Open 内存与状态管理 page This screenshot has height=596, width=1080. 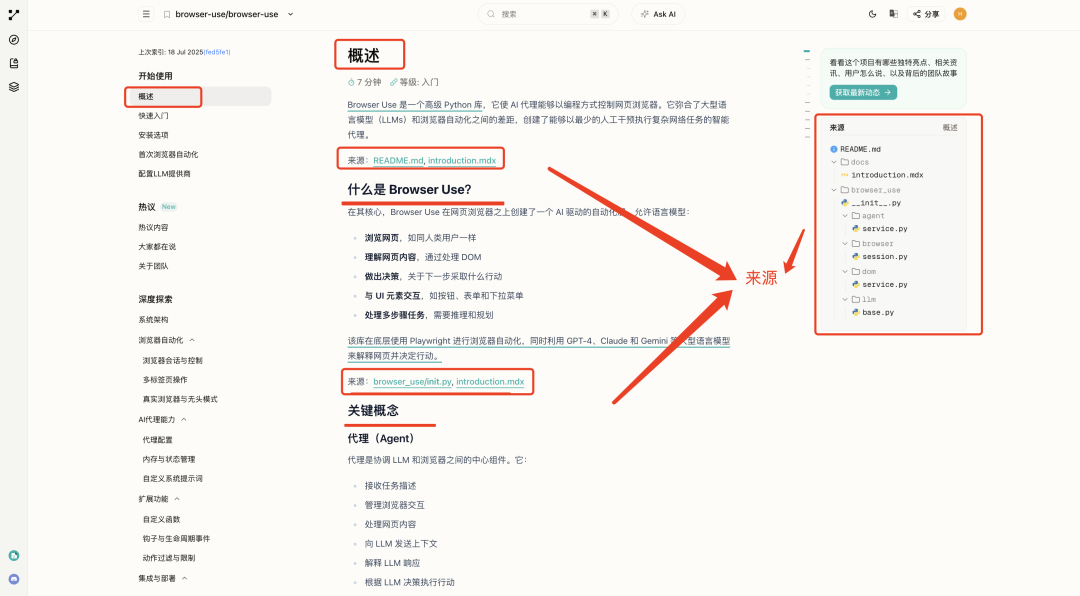[169, 459]
